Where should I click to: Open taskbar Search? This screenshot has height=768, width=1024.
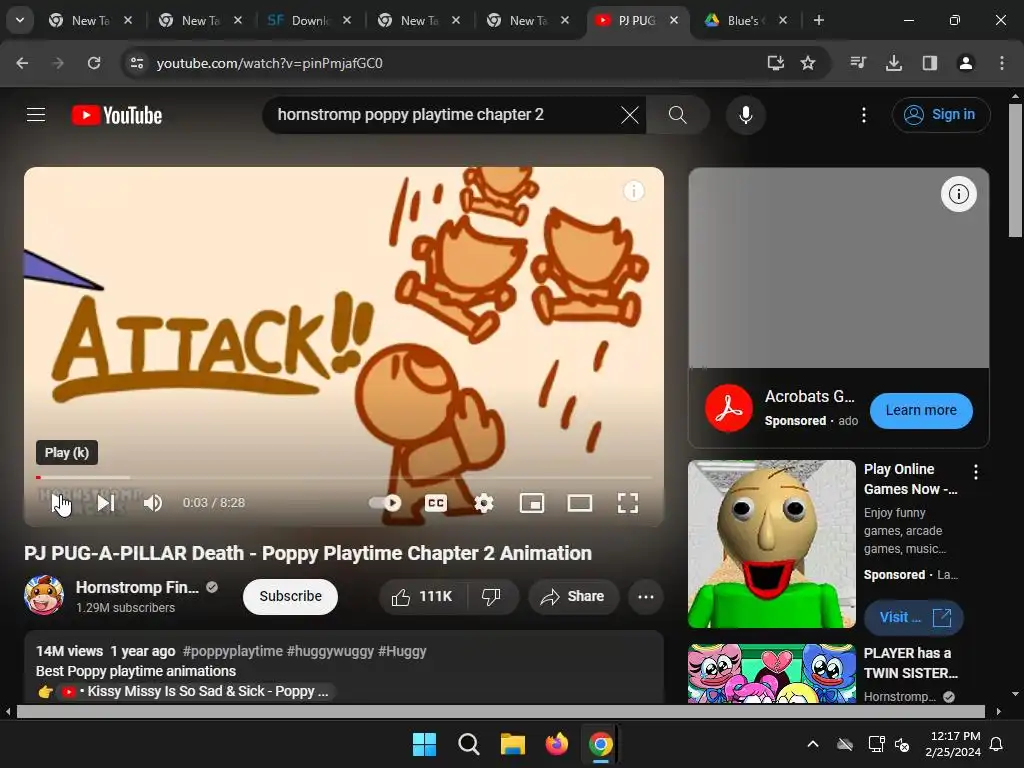point(468,744)
